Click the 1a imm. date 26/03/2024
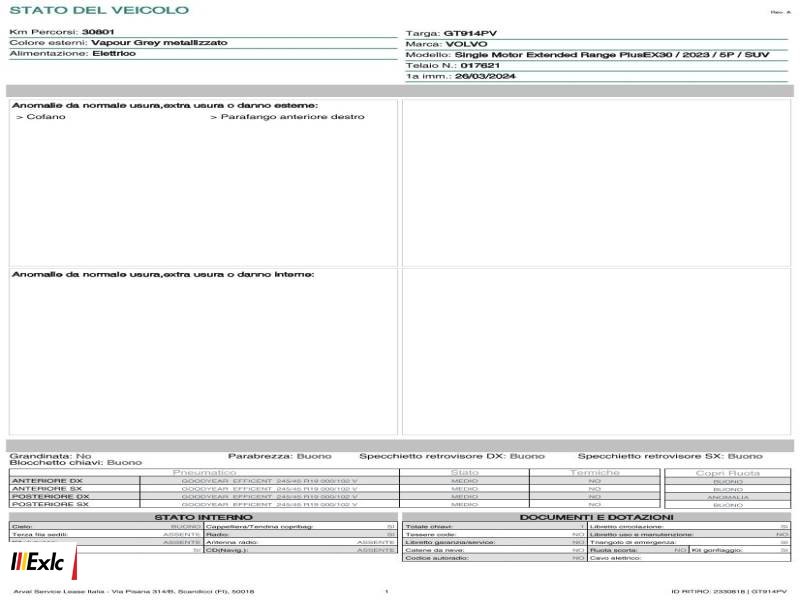 485,76
